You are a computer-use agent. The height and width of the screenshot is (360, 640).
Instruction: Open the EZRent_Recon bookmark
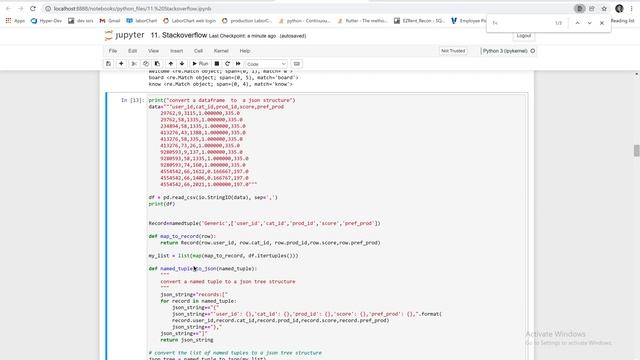point(419,21)
